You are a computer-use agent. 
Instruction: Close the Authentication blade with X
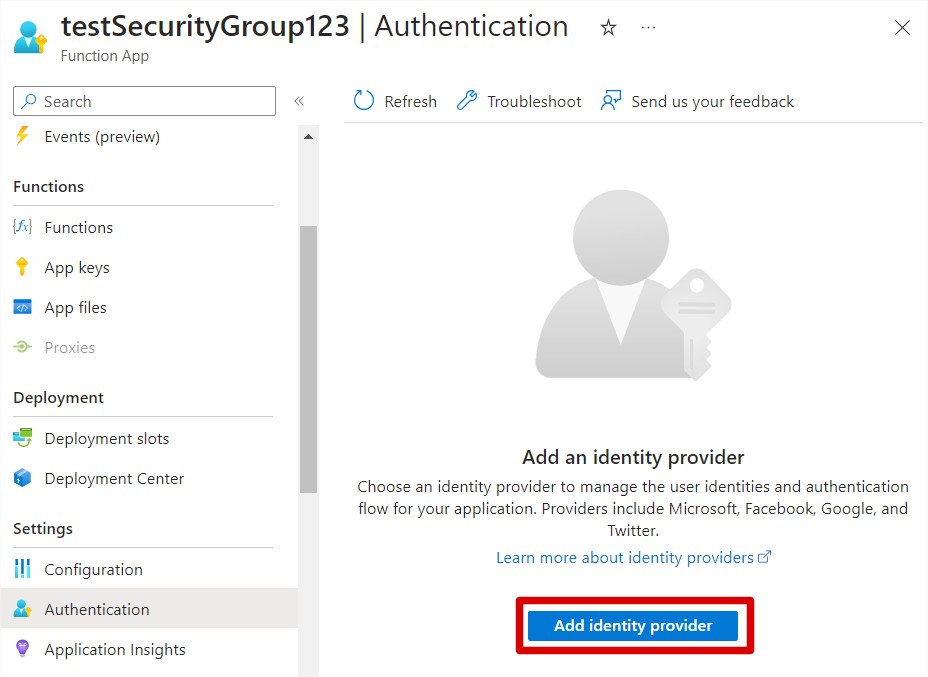click(x=902, y=28)
